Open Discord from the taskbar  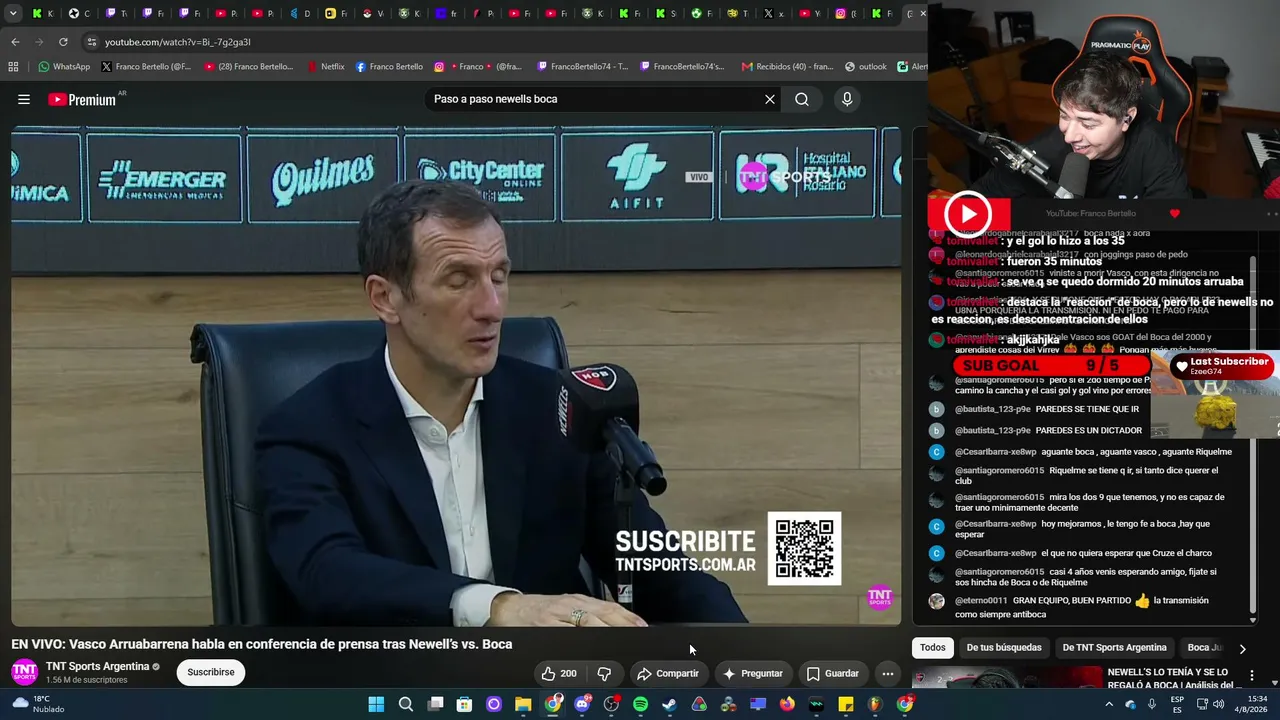[582, 704]
